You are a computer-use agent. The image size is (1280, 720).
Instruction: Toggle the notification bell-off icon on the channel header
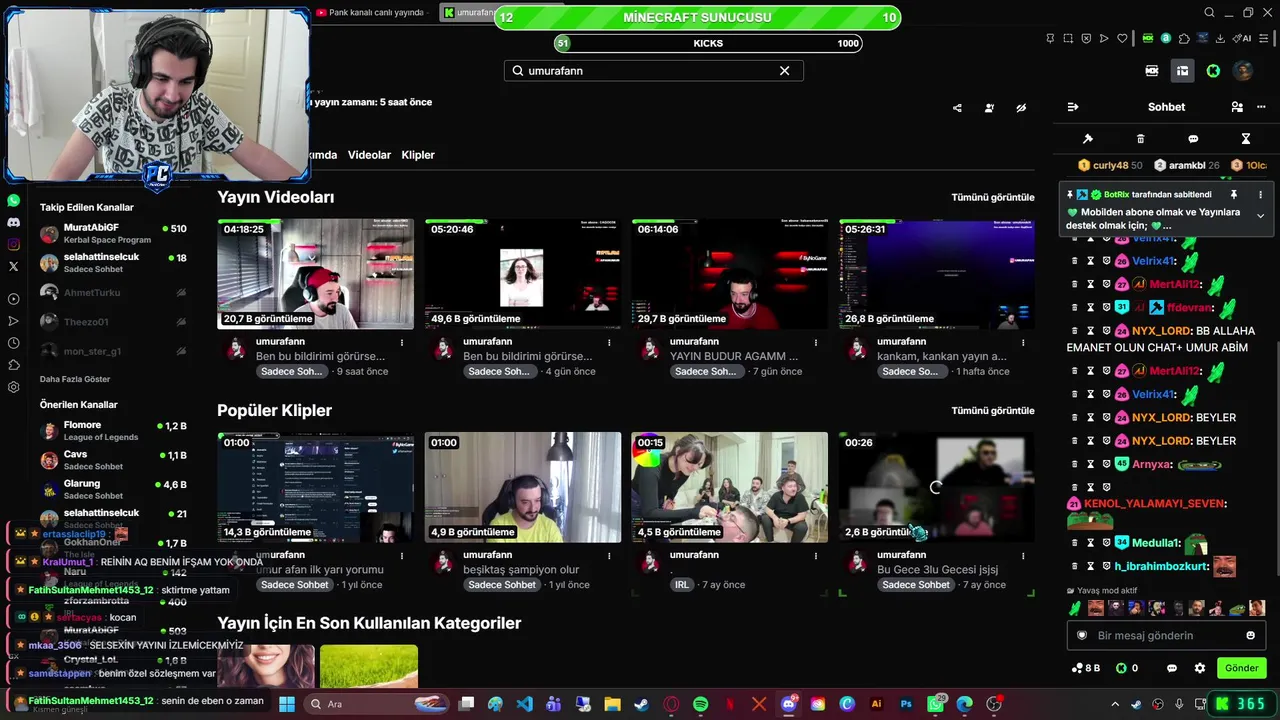1021,108
